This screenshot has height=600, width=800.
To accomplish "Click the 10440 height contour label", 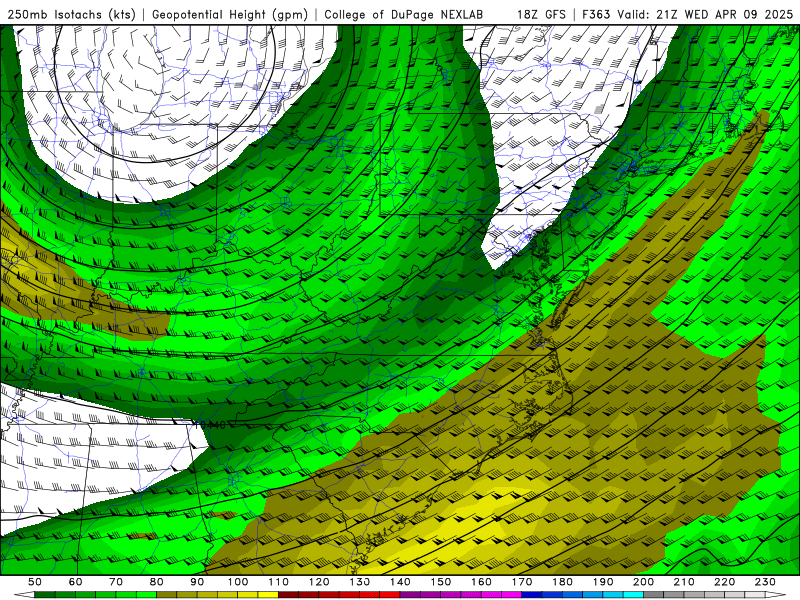I will pyautogui.click(x=210, y=425).
